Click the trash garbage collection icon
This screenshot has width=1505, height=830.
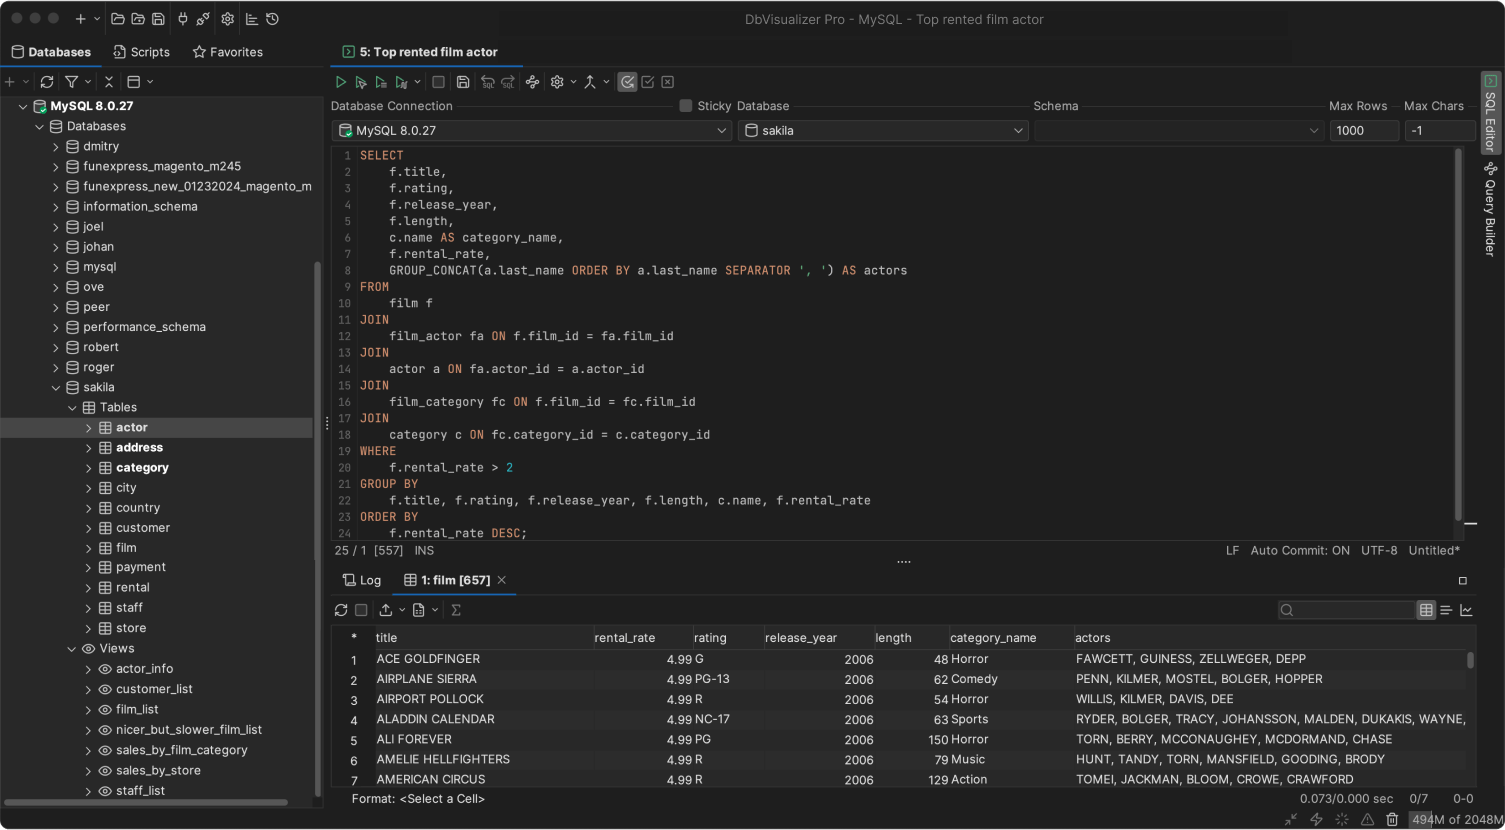click(x=1392, y=820)
